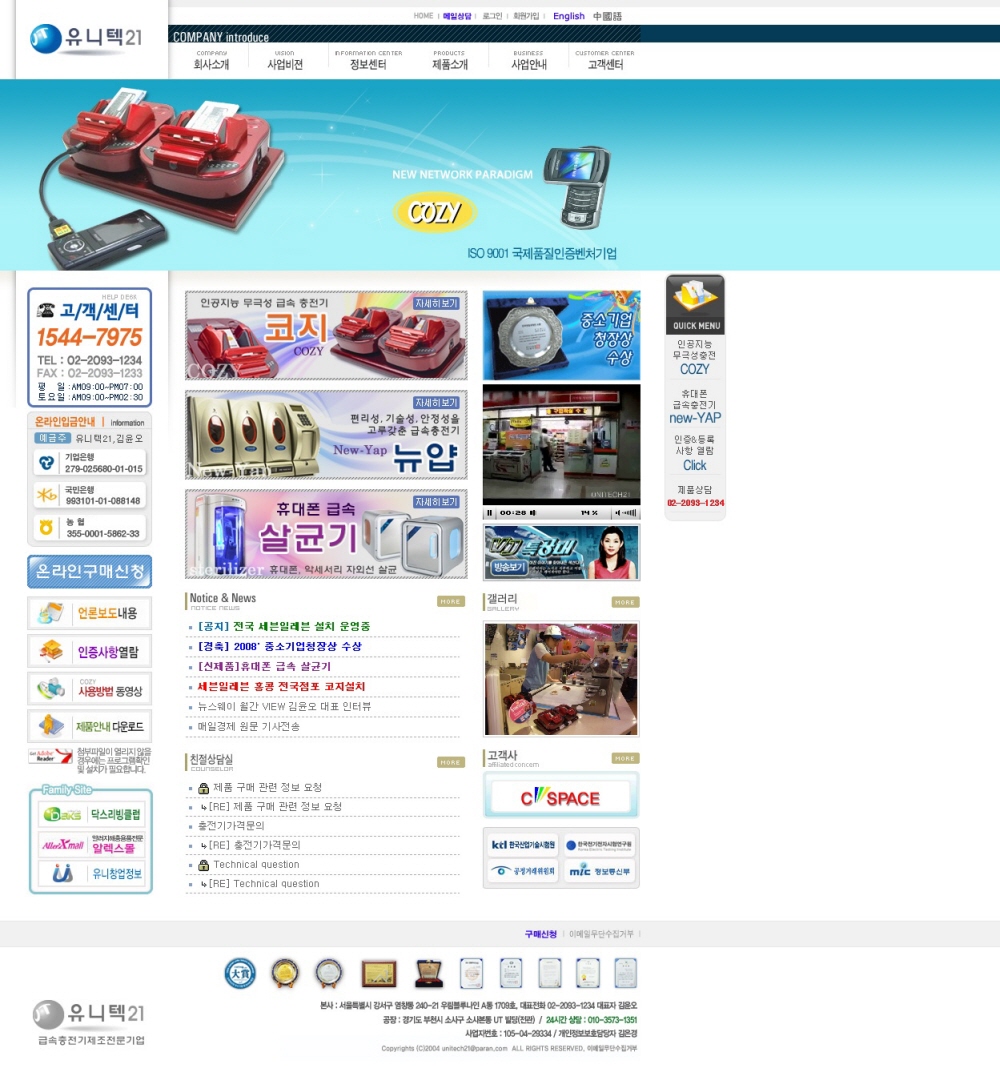The height and width of the screenshot is (1066, 1000).
Task: Expand Notice & News with MORE button
Action: click(451, 601)
